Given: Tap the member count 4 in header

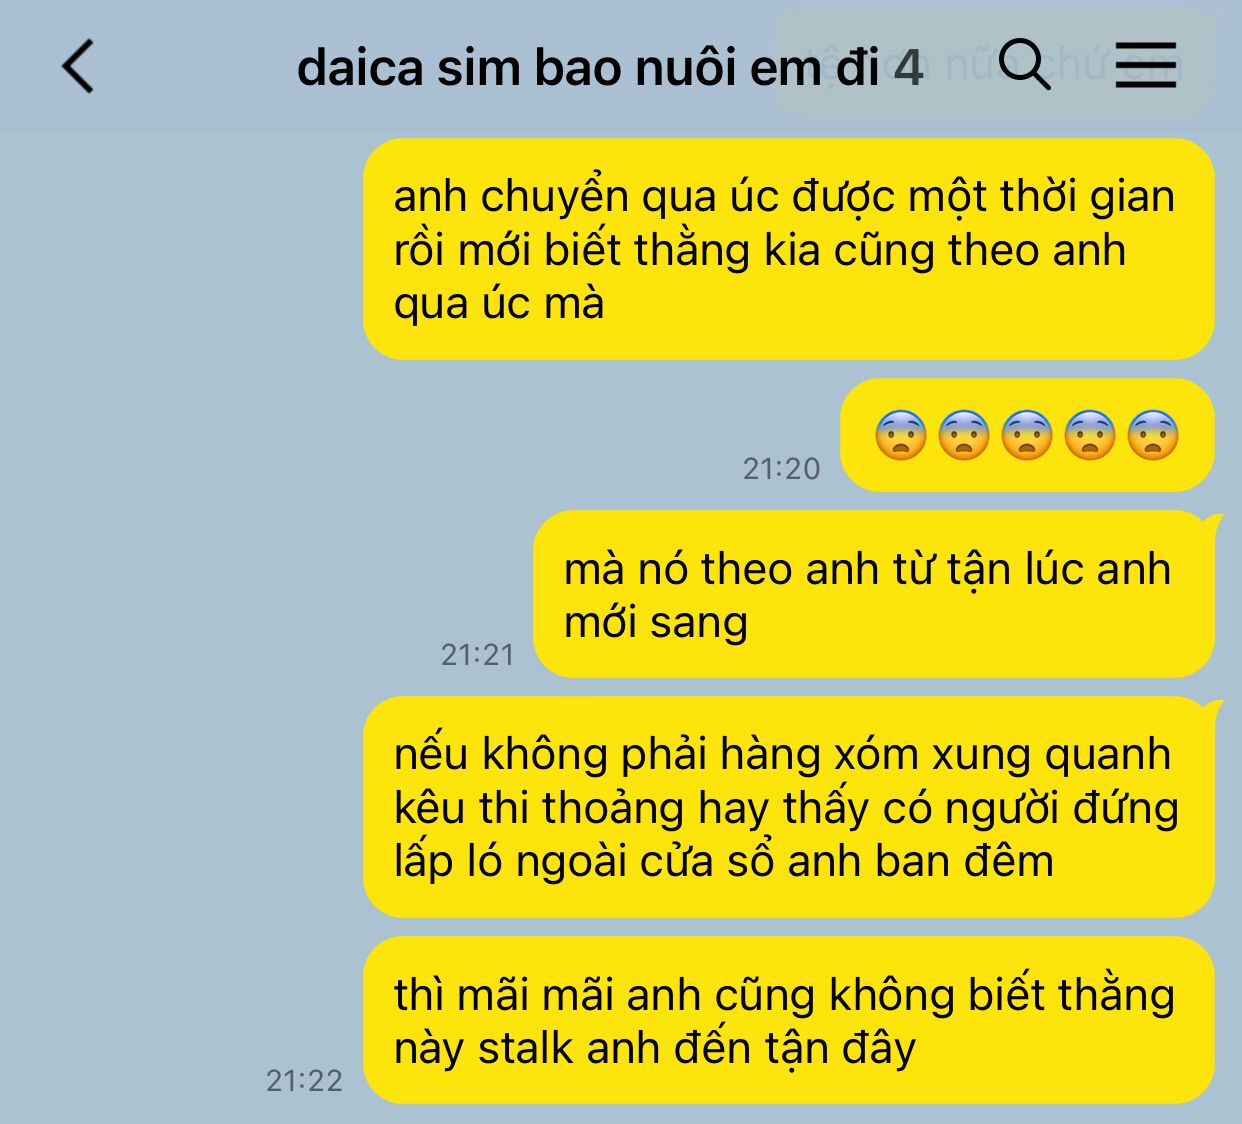Looking at the screenshot, I should [908, 68].
